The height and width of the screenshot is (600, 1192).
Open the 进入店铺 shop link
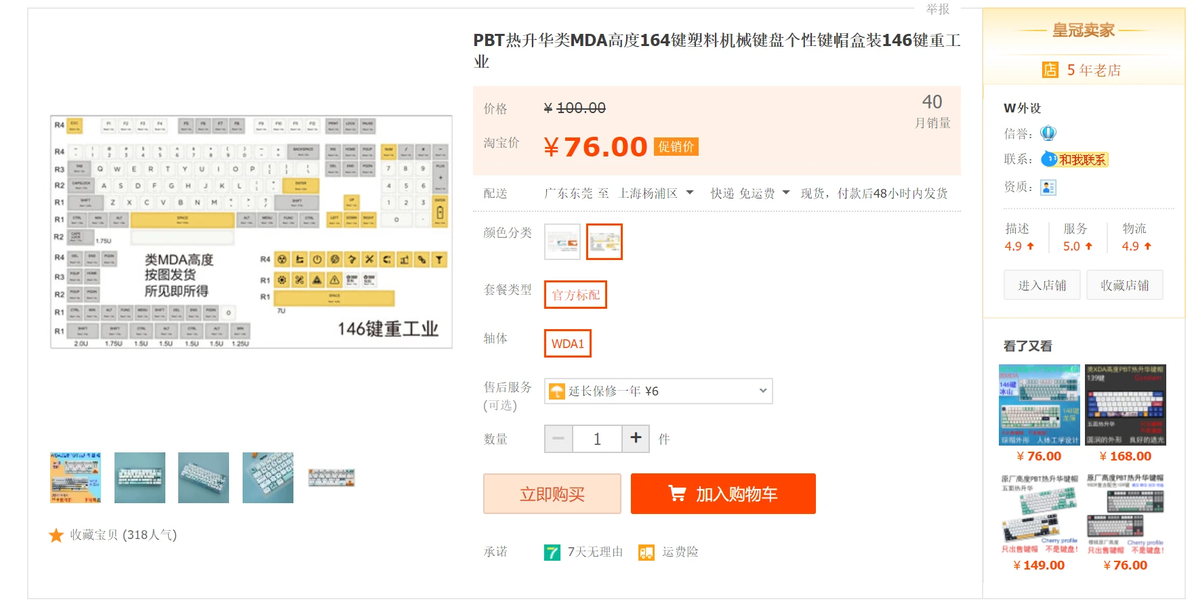(x=1041, y=285)
